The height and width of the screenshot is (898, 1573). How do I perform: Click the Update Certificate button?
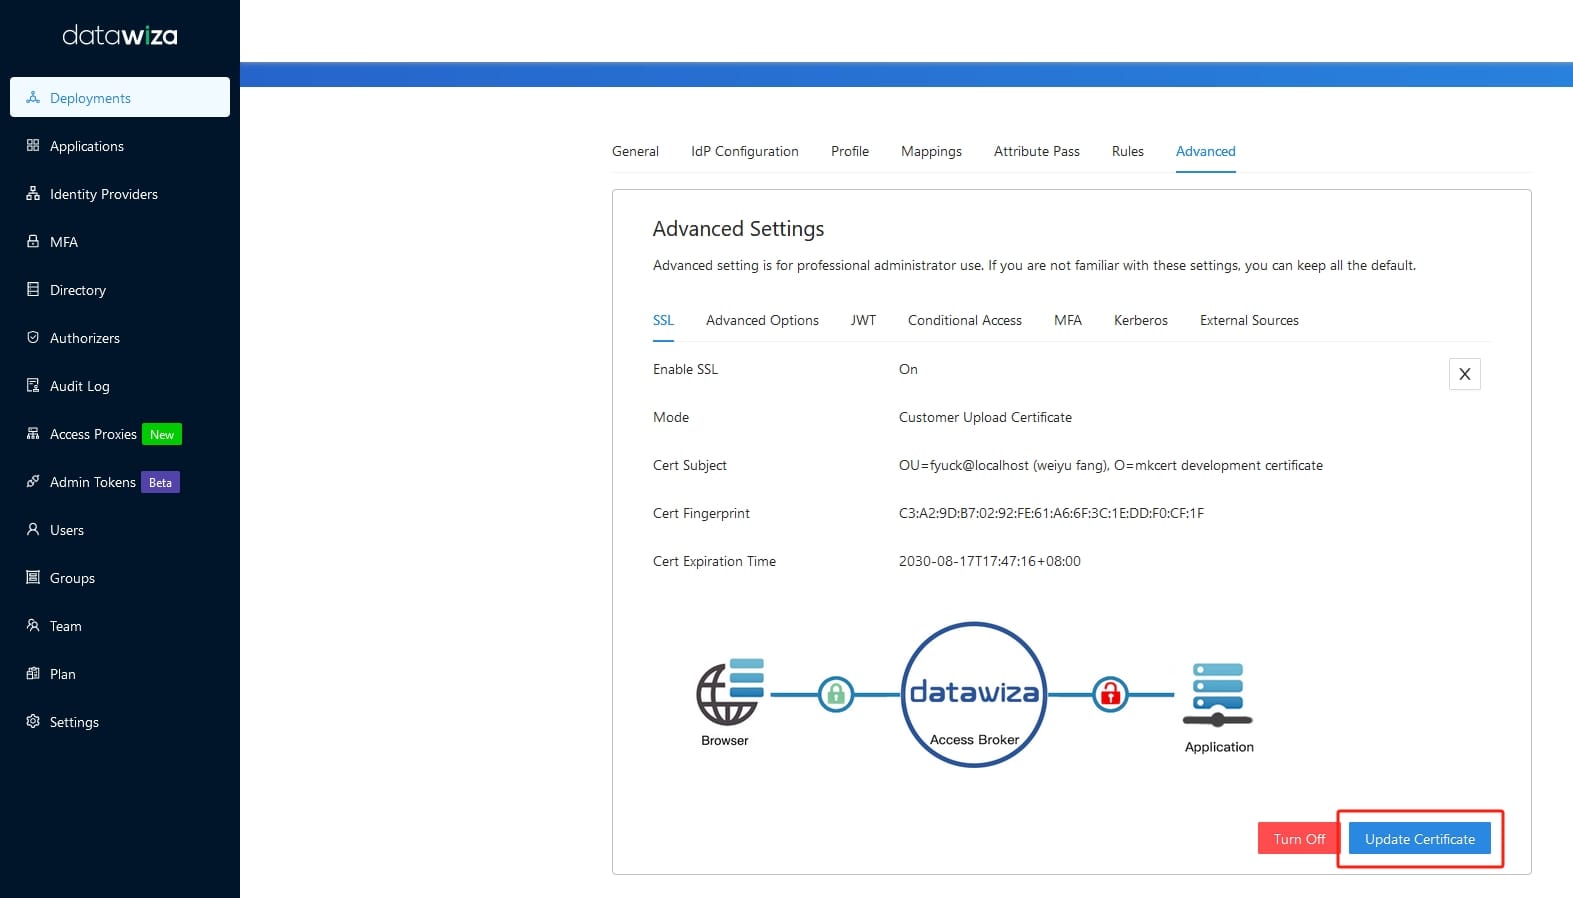pos(1420,838)
